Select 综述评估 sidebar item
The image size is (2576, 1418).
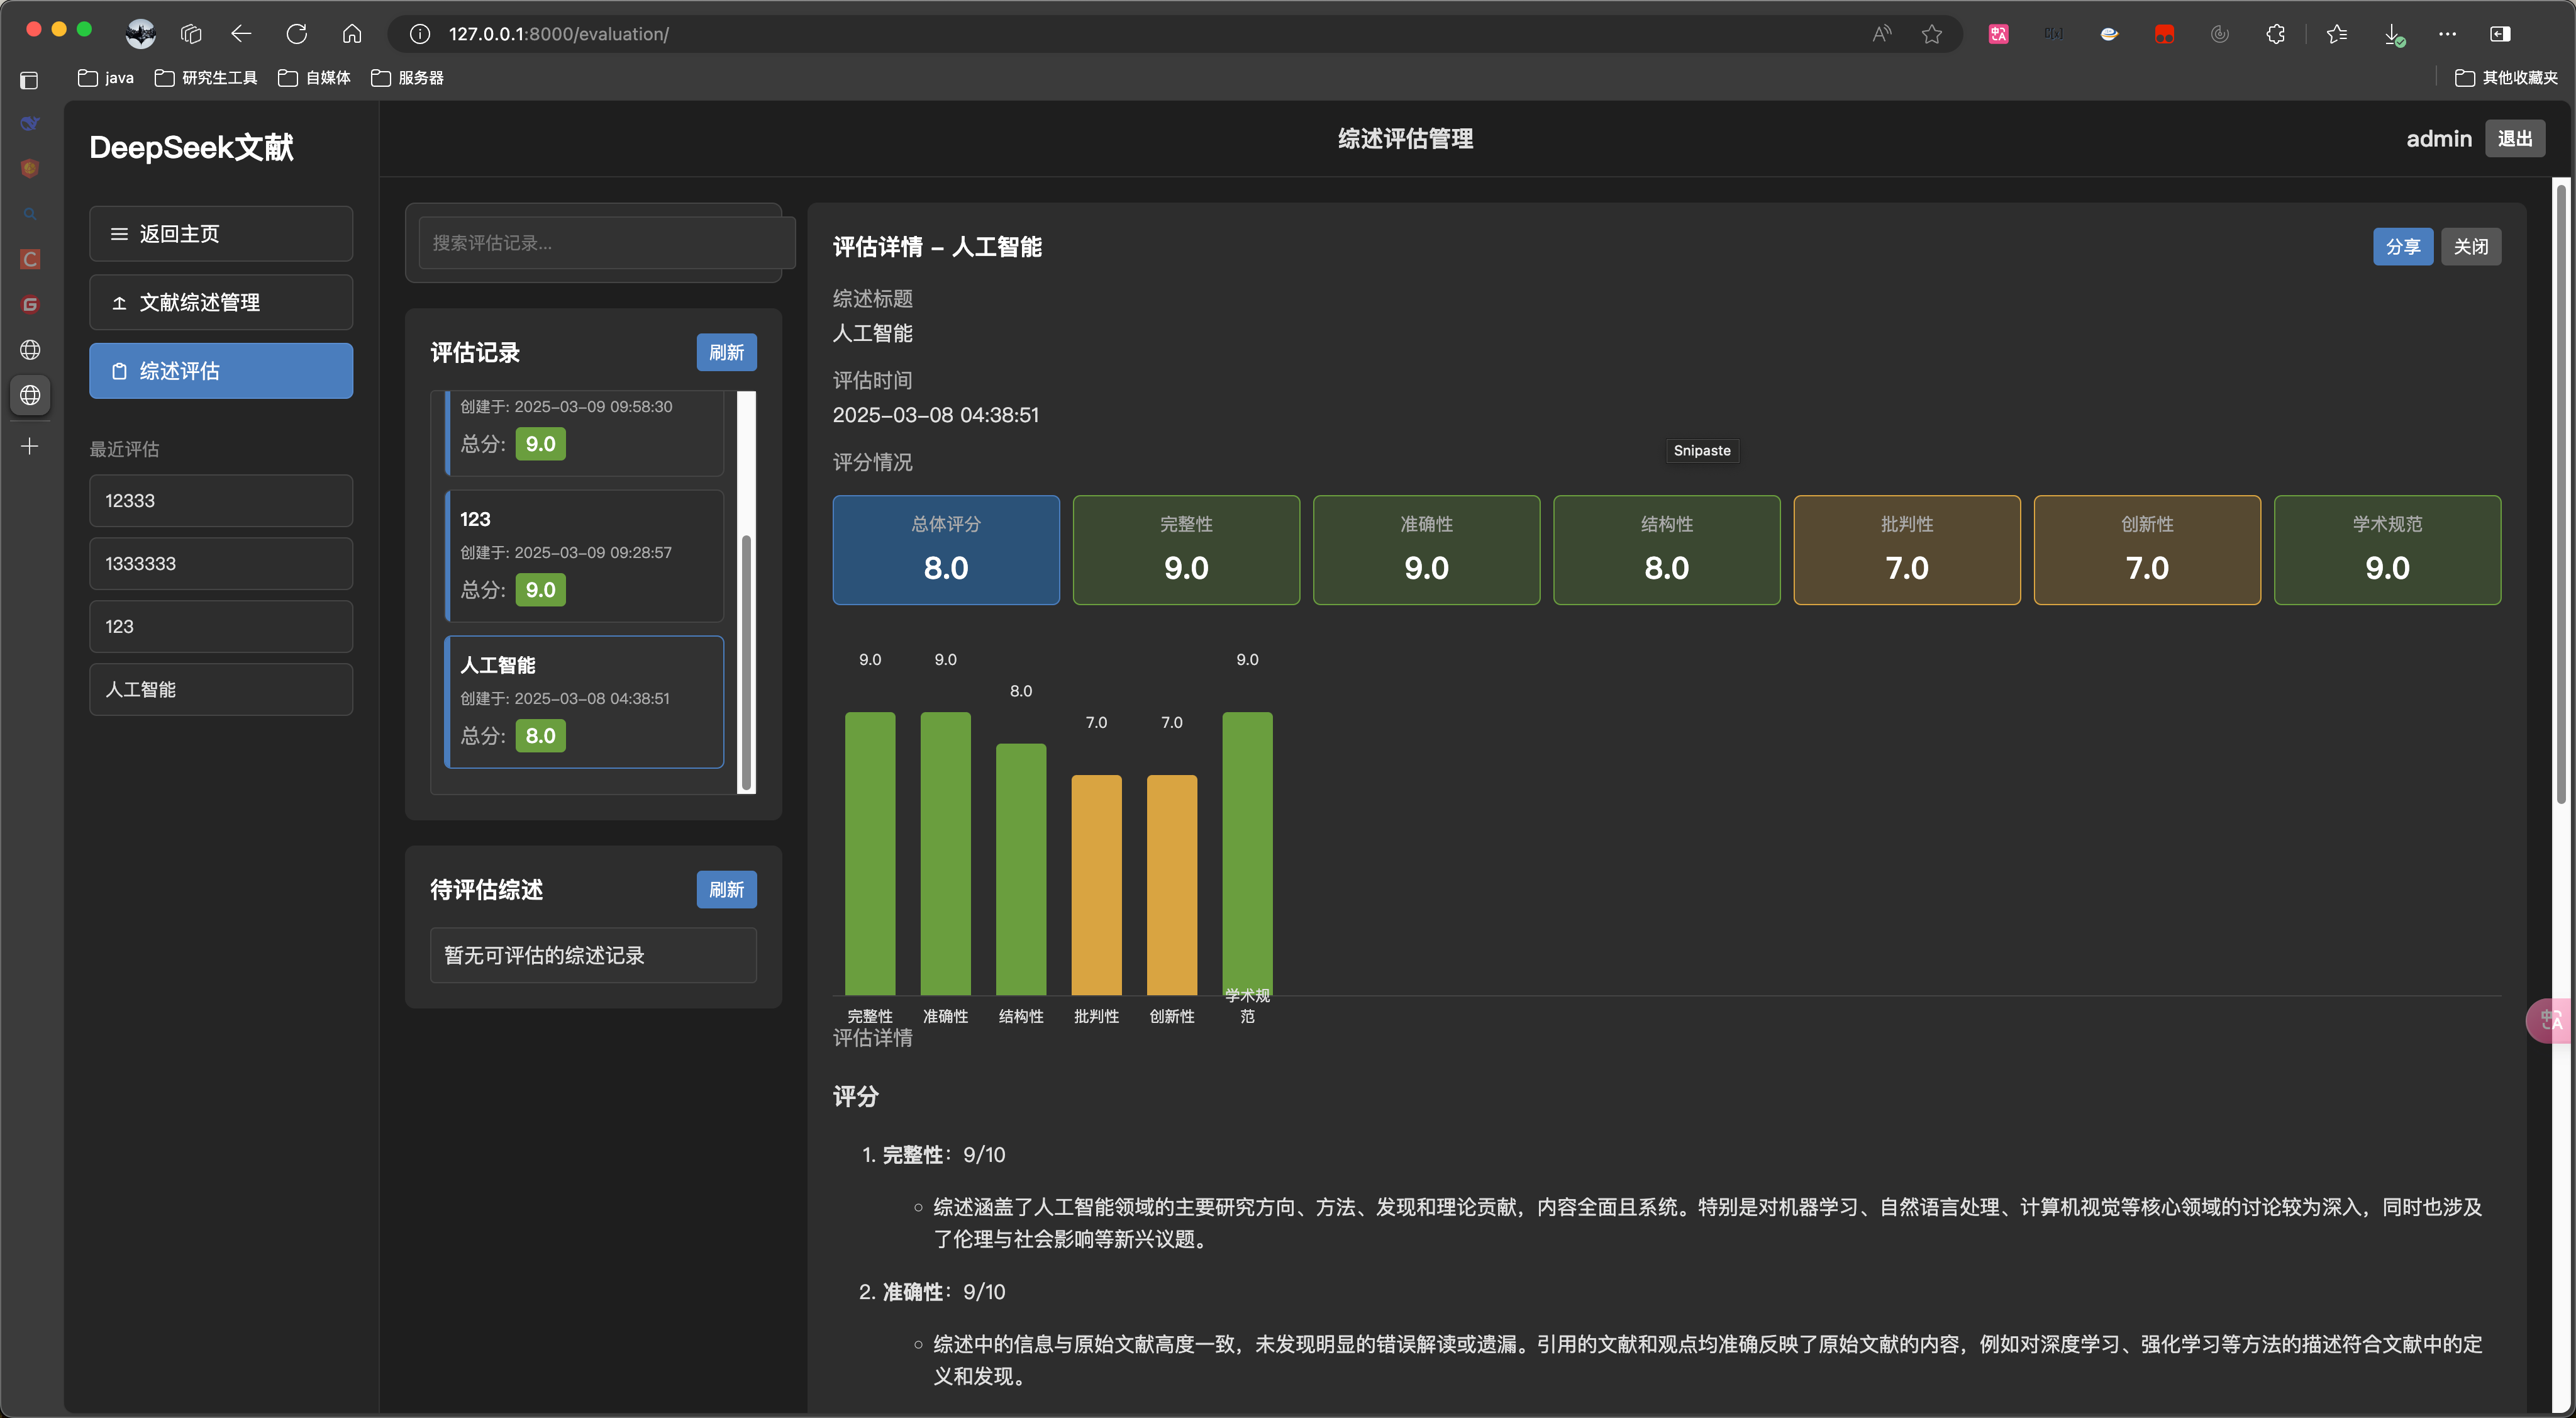(221, 371)
